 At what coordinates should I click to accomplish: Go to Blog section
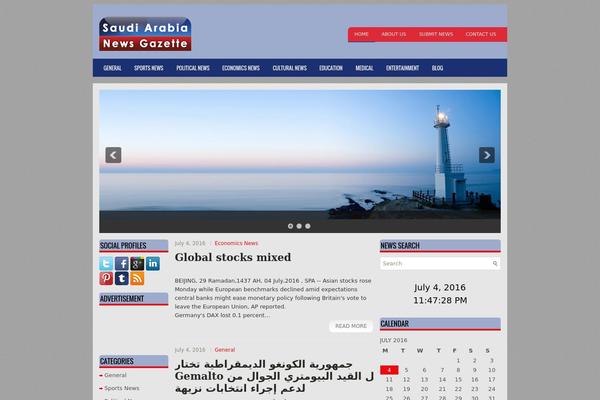click(x=437, y=68)
